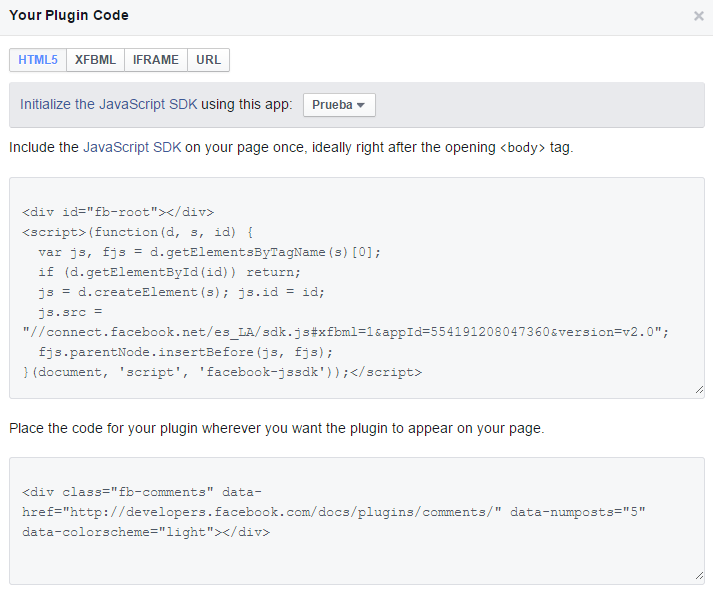
Task: Open the JavaScript SDK link in instructions
Action: pos(132,147)
